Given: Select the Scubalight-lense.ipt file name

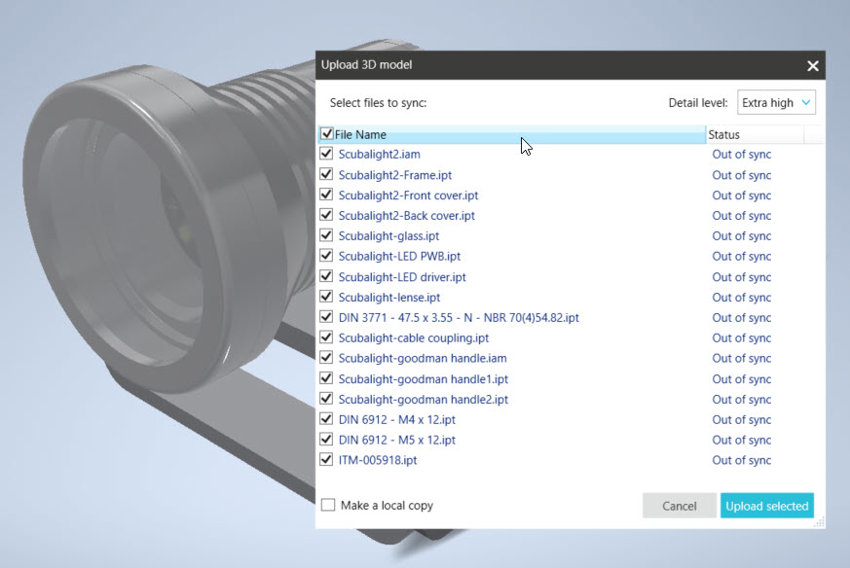Looking at the screenshot, I should coord(389,298).
